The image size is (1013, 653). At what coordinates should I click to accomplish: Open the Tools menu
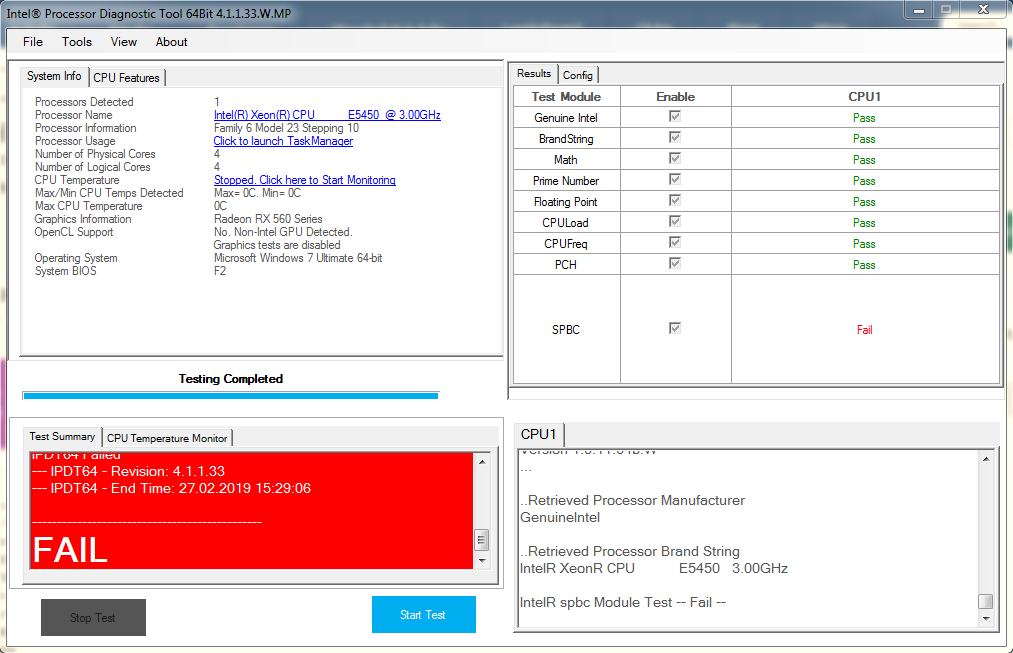[77, 42]
